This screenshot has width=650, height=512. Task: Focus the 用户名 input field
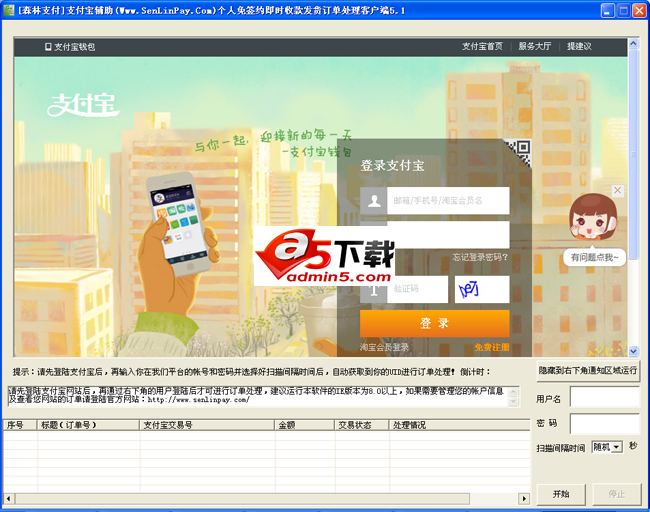point(605,397)
